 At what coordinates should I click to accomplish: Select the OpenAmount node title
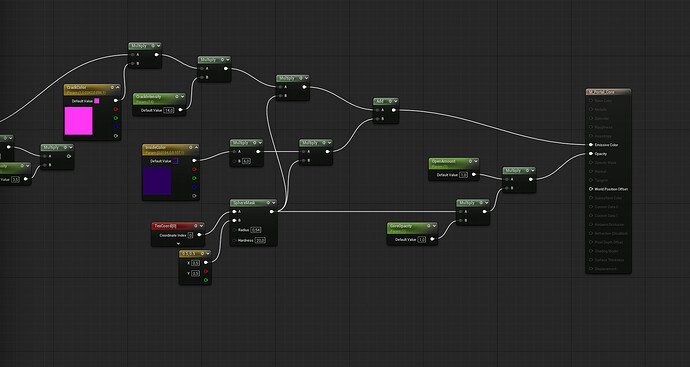pyautogui.click(x=444, y=161)
